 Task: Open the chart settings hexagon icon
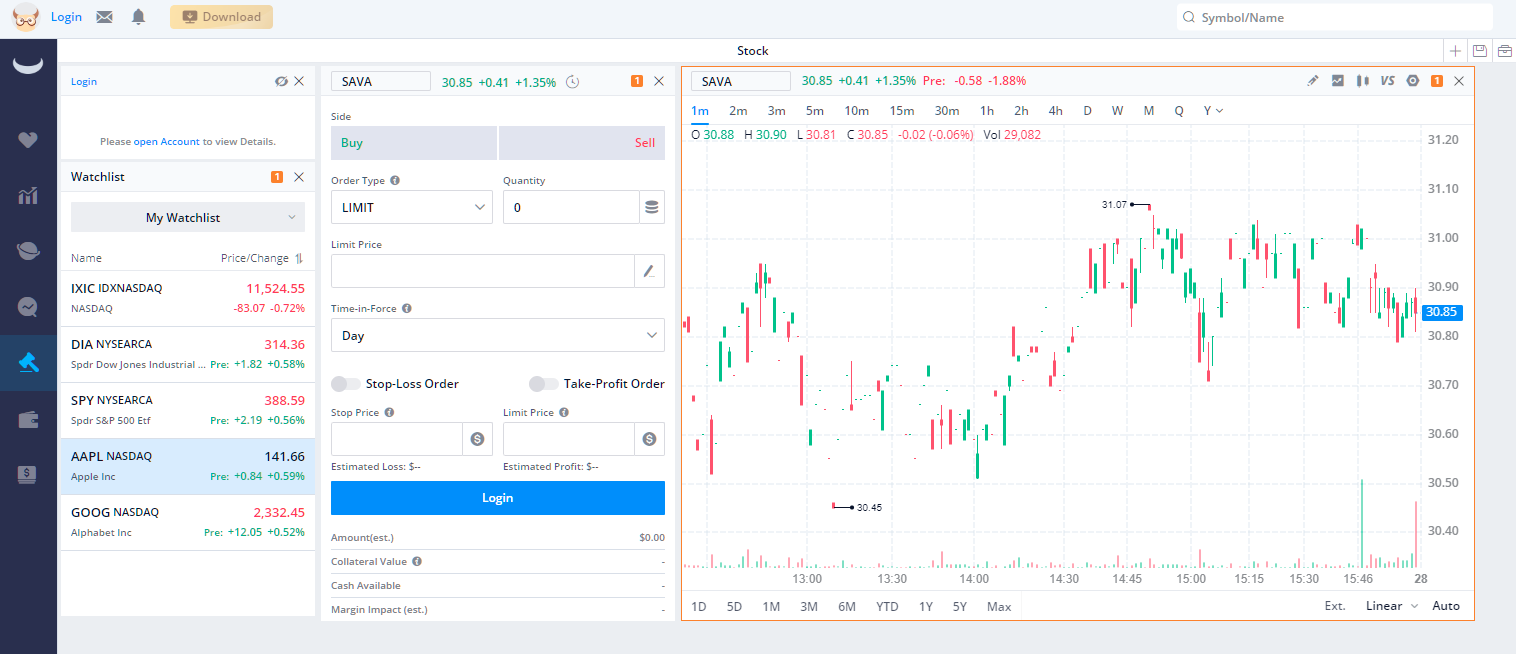click(x=1413, y=81)
